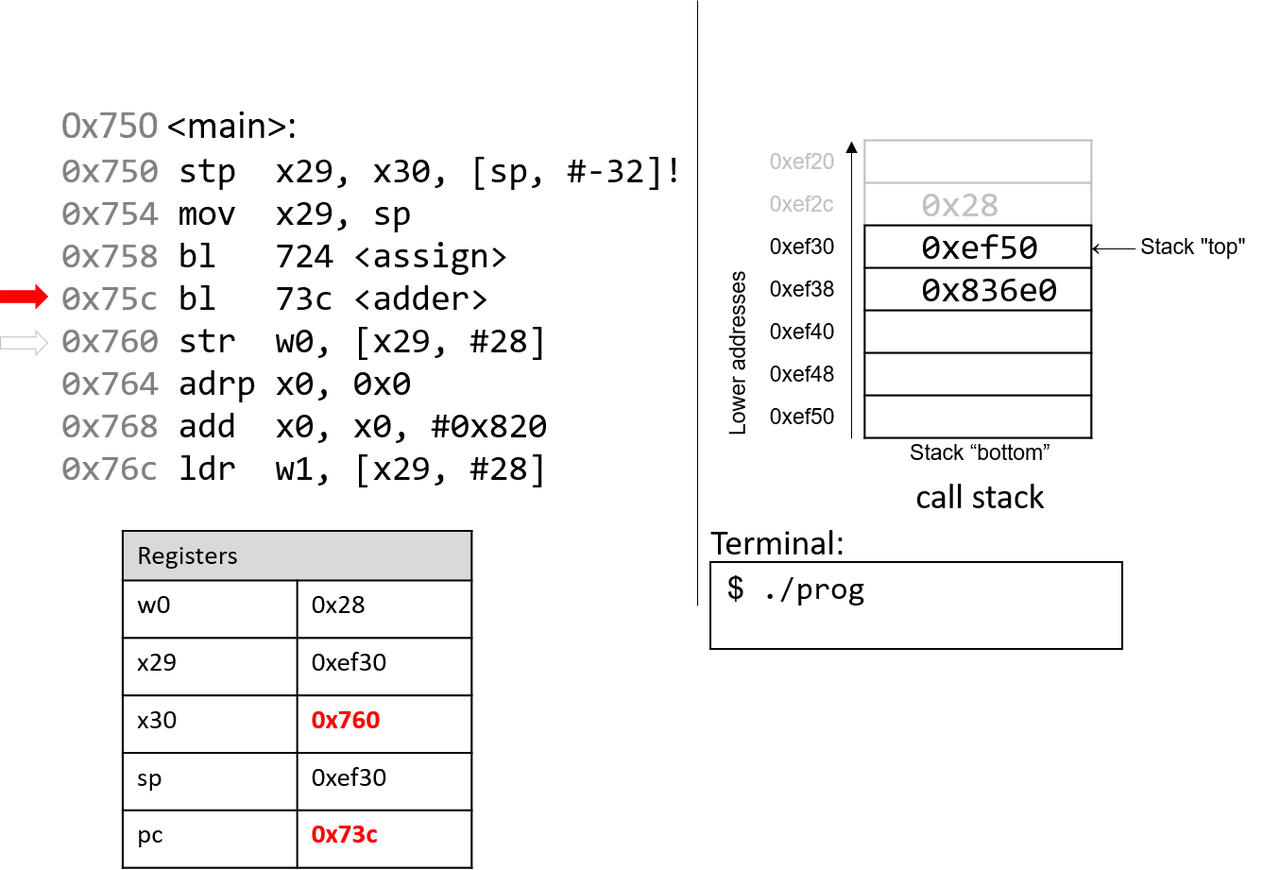Click stack cell containing 0xef50
Screen dimensions: 1280x870
977,247
